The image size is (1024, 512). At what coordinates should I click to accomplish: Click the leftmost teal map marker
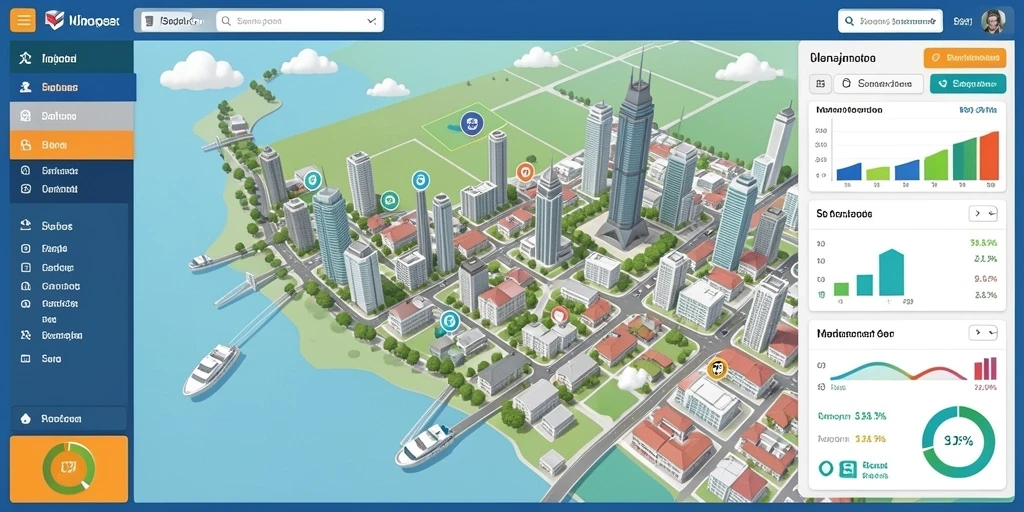pos(313,180)
